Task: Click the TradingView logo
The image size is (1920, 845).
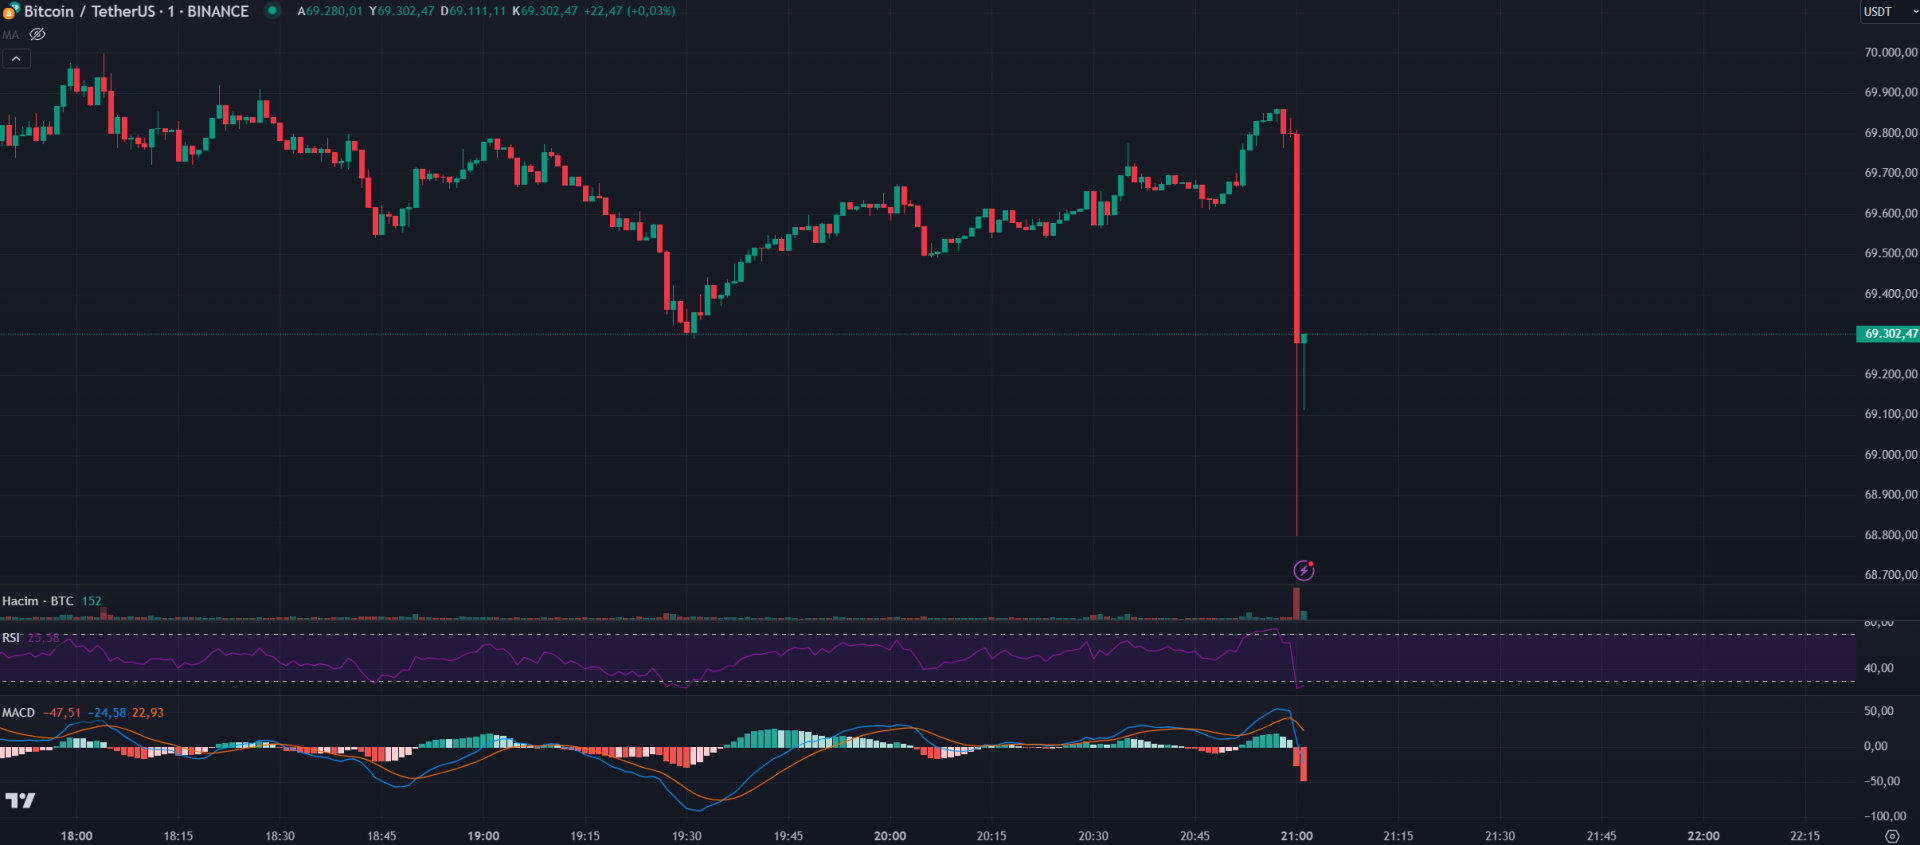Action: point(20,800)
